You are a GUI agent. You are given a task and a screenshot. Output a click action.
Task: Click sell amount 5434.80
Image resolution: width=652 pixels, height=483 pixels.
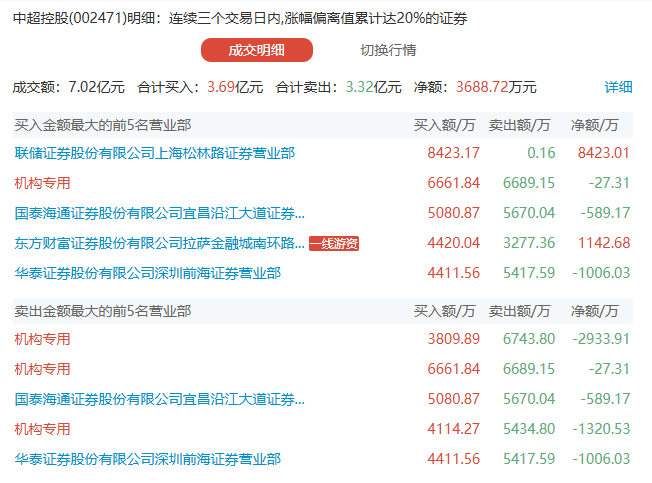529,429
